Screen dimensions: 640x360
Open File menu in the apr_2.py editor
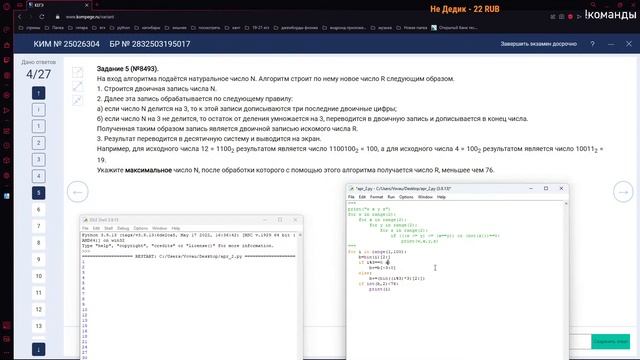351,197
